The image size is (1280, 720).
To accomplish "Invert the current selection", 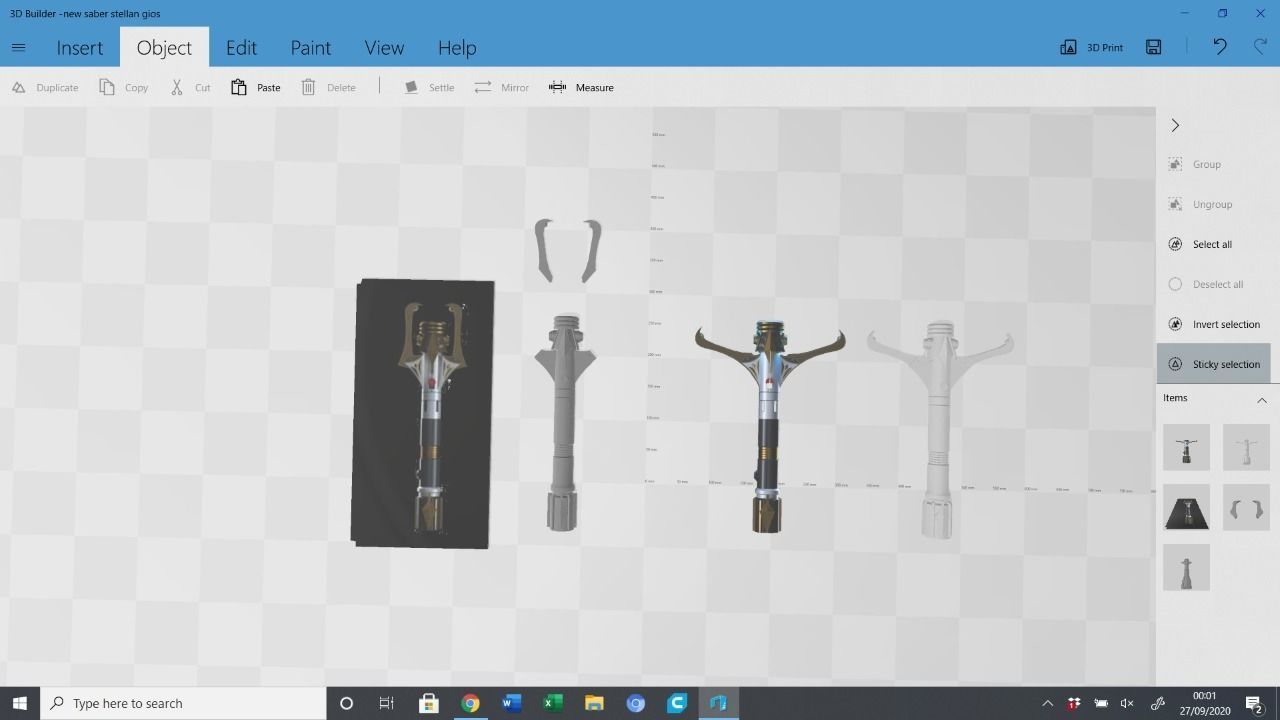I will click(1213, 324).
